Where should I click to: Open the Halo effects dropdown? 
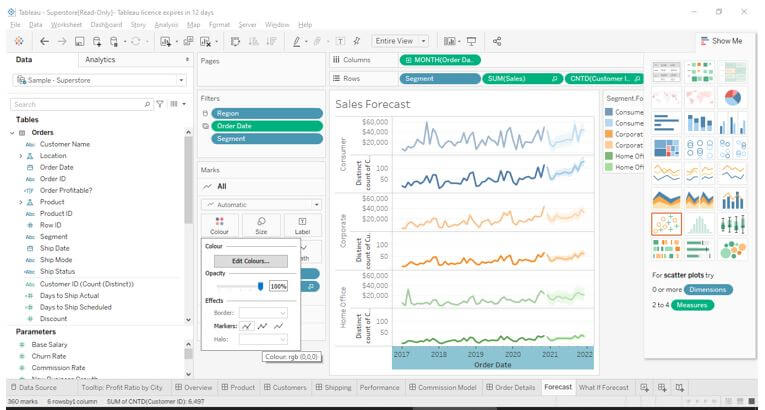263,339
